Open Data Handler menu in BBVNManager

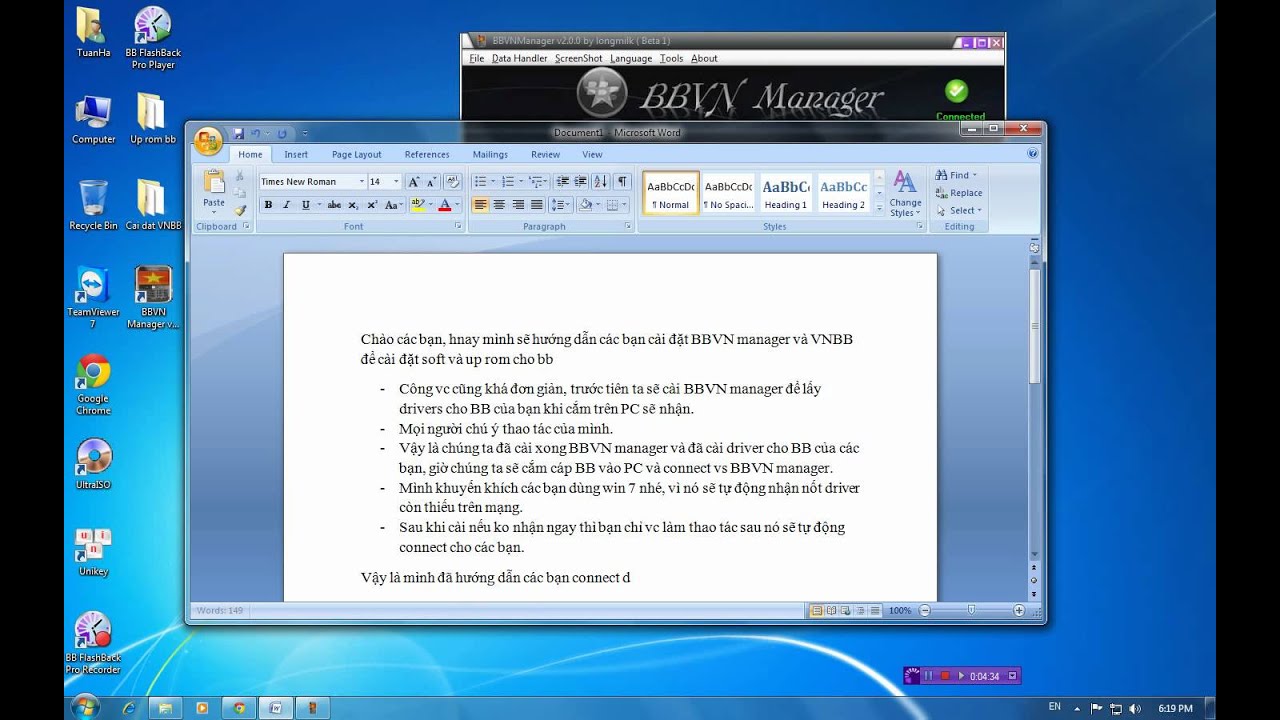coord(519,59)
